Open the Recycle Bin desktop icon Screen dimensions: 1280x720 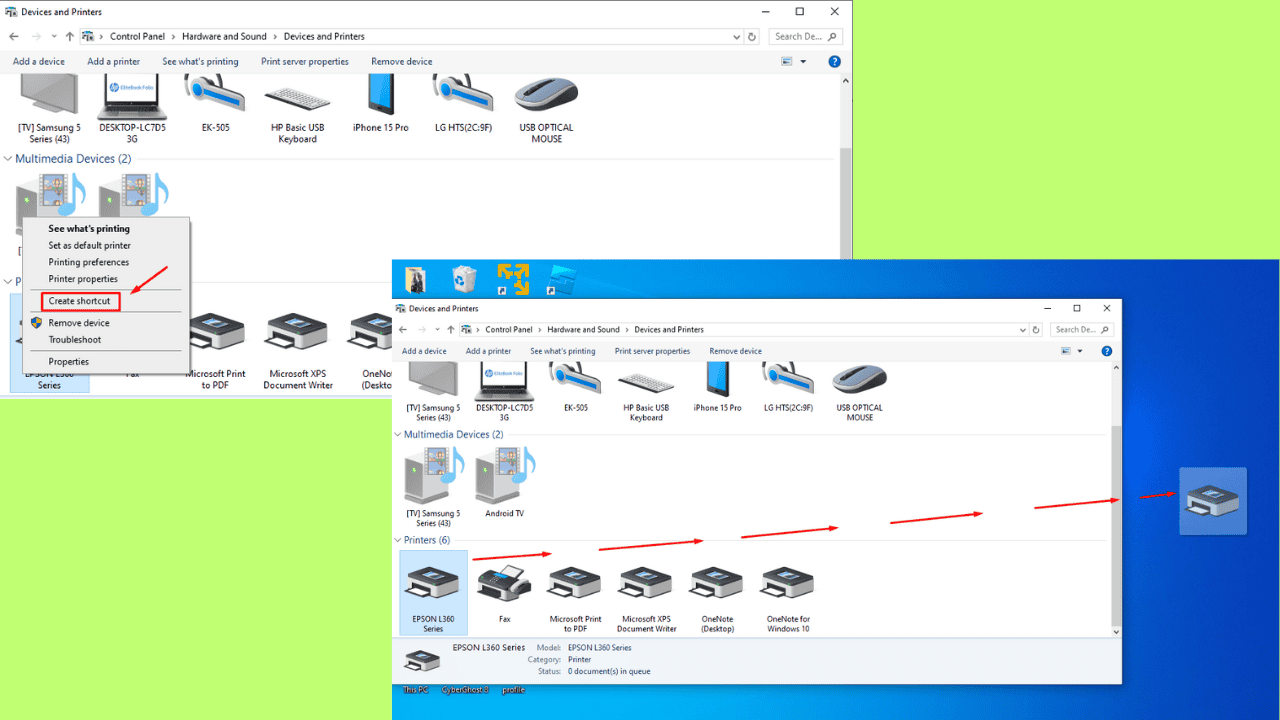coord(464,279)
